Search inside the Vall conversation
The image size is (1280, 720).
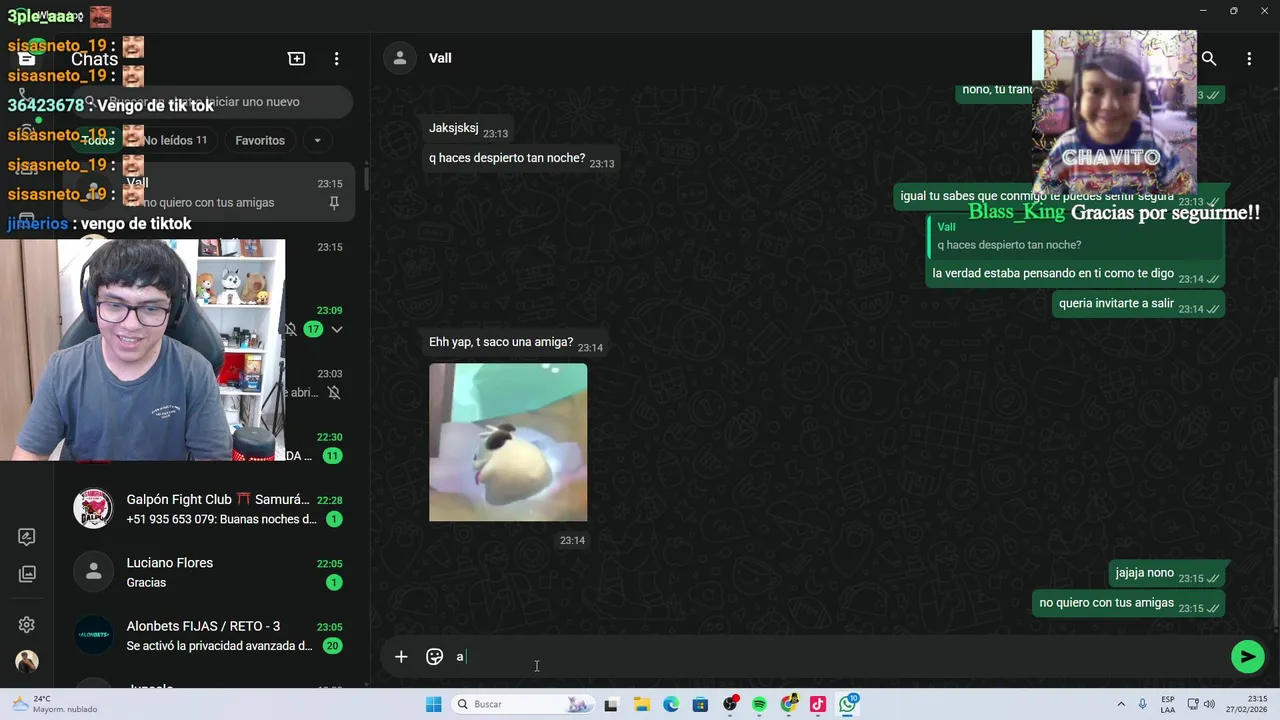(1209, 59)
